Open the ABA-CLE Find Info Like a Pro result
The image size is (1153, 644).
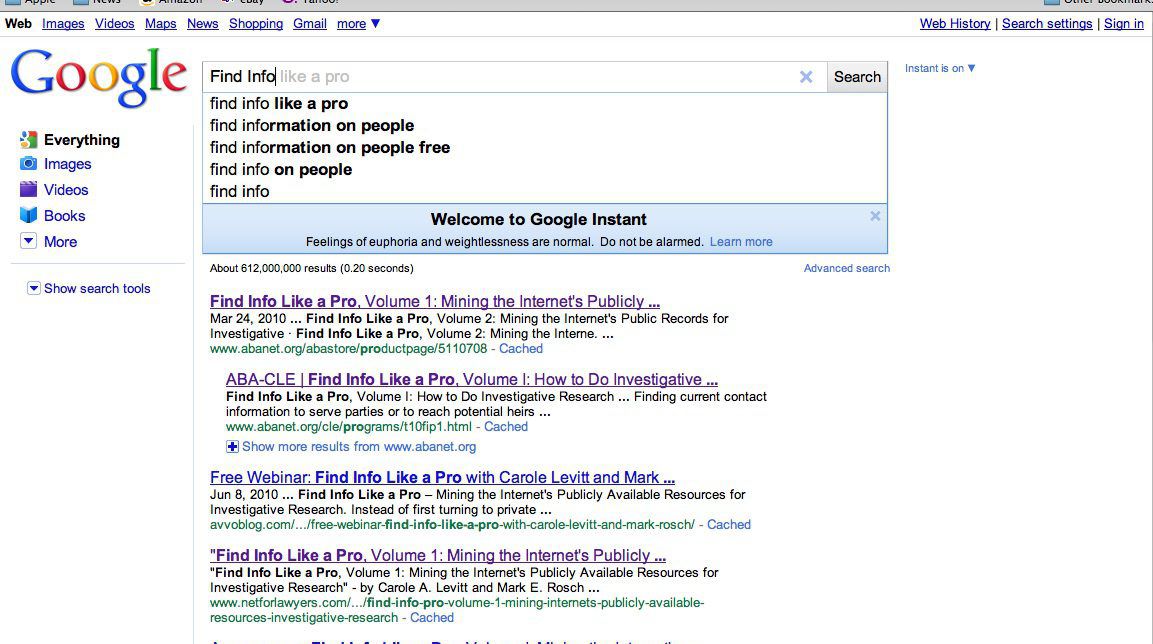point(471,379)
